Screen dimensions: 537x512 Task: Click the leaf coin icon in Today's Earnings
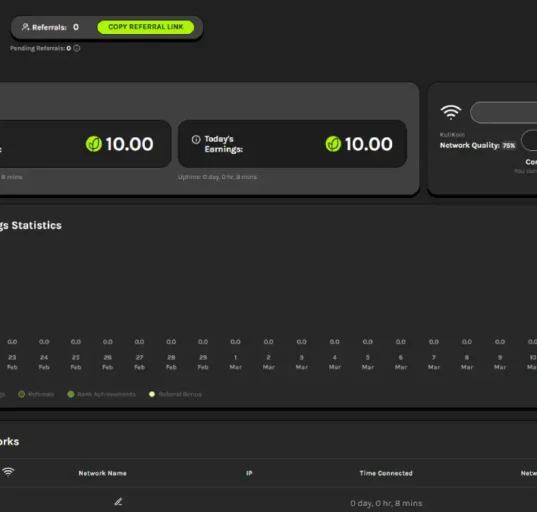click(x=333, y=144)
